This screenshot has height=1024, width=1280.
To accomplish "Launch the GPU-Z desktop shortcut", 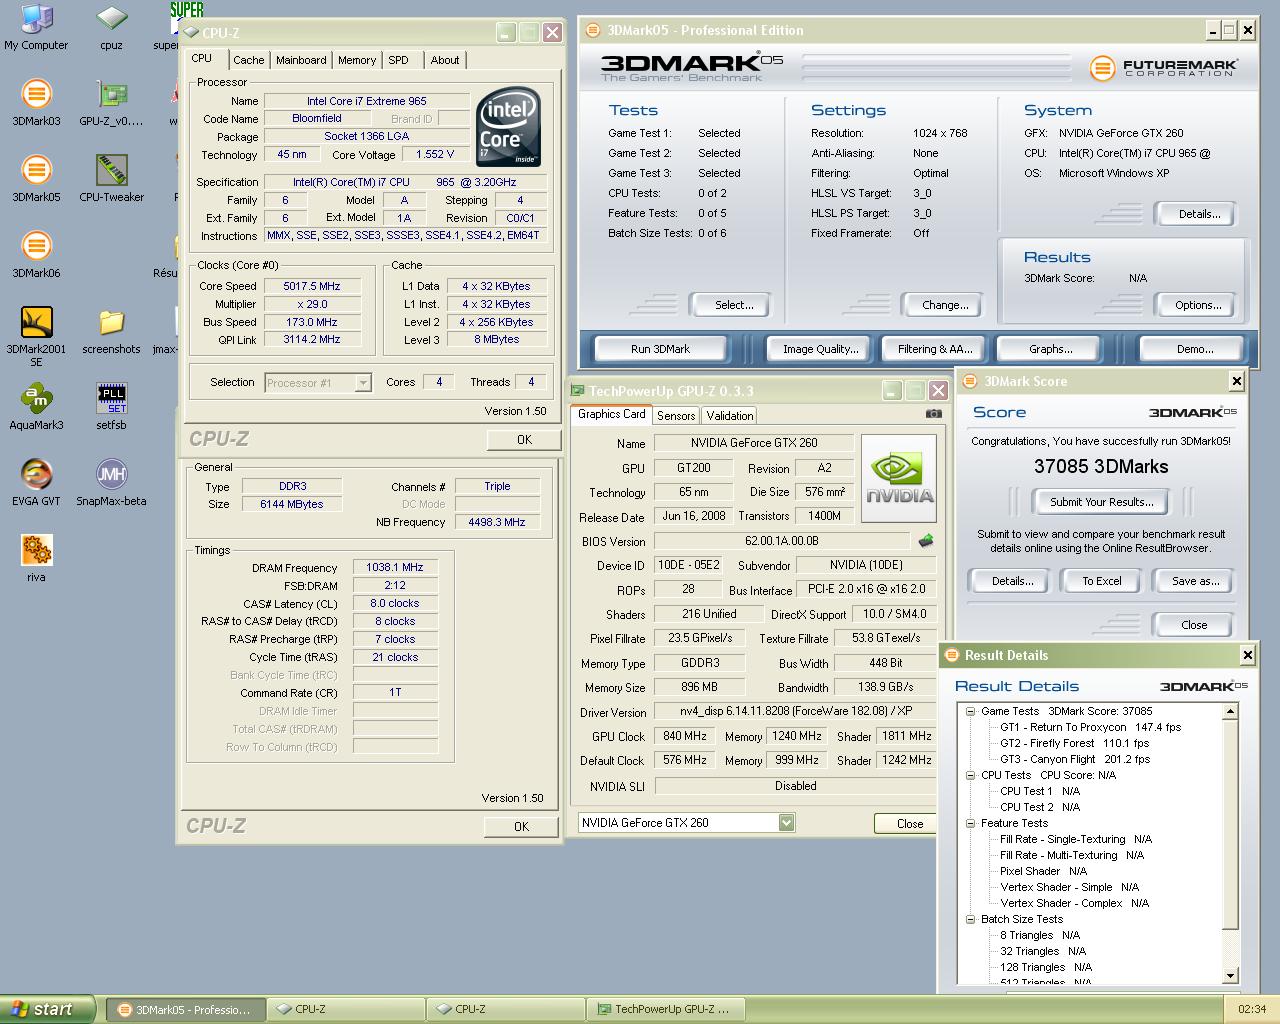I will (x=111, y=103).
